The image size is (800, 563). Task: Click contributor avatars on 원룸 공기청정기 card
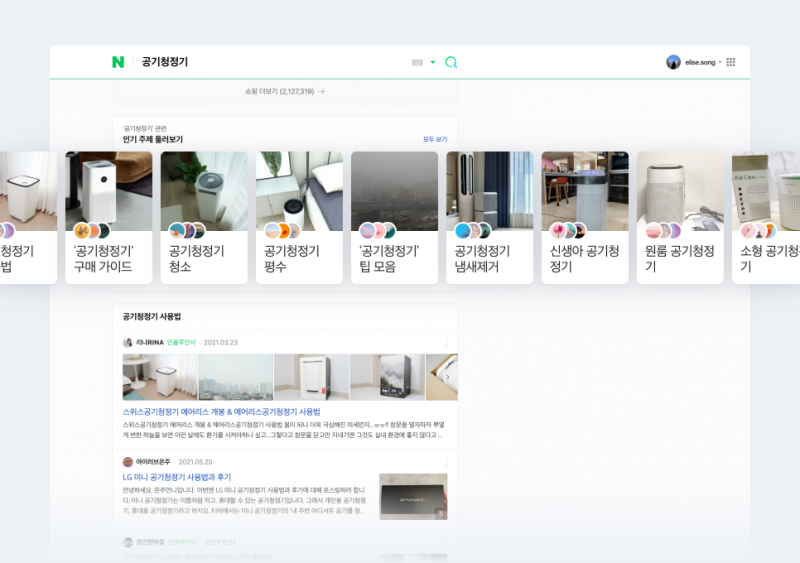click(663, 231)
